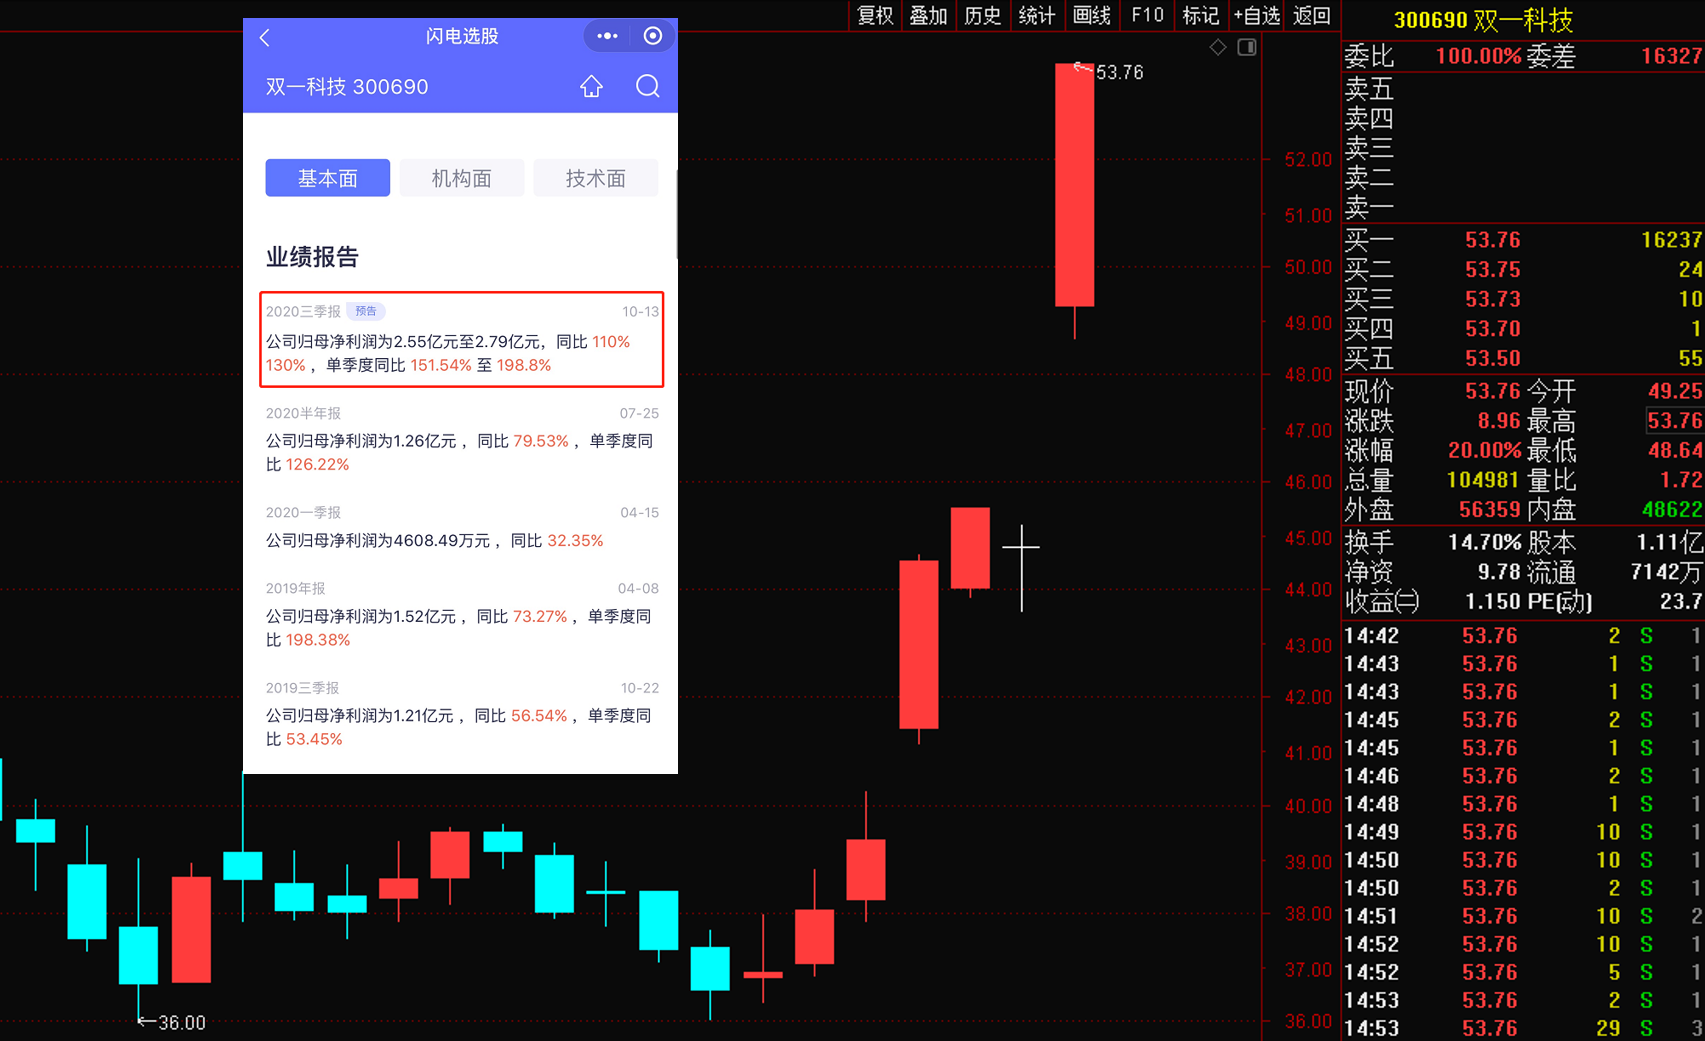Image resolution: width=1705 pixels, height=1041 pixels.
Task: Select the 买二 price 53.75
Action: click(1492, 270)
